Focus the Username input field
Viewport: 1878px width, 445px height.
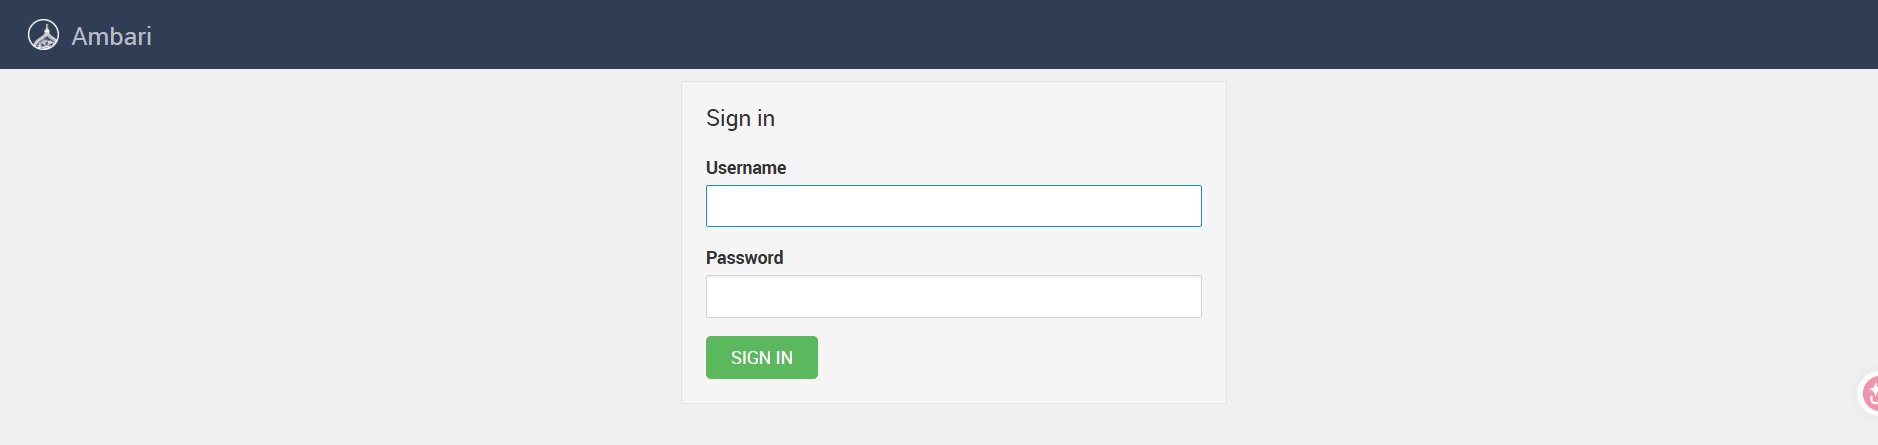point(953,206)
